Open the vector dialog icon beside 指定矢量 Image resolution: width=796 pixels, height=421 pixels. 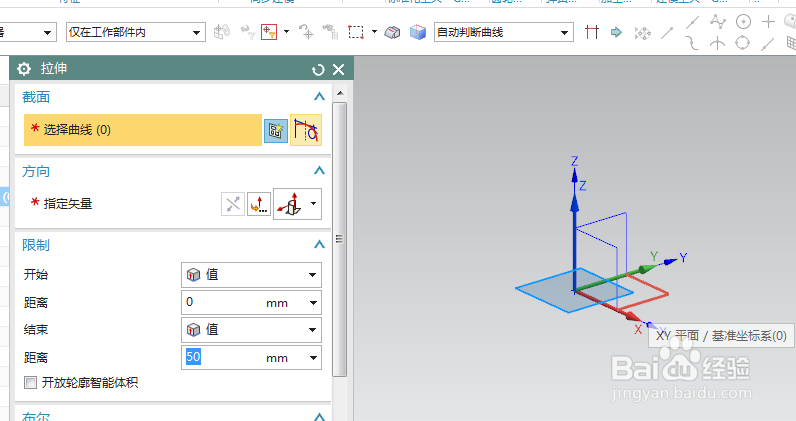click(259, 204)
